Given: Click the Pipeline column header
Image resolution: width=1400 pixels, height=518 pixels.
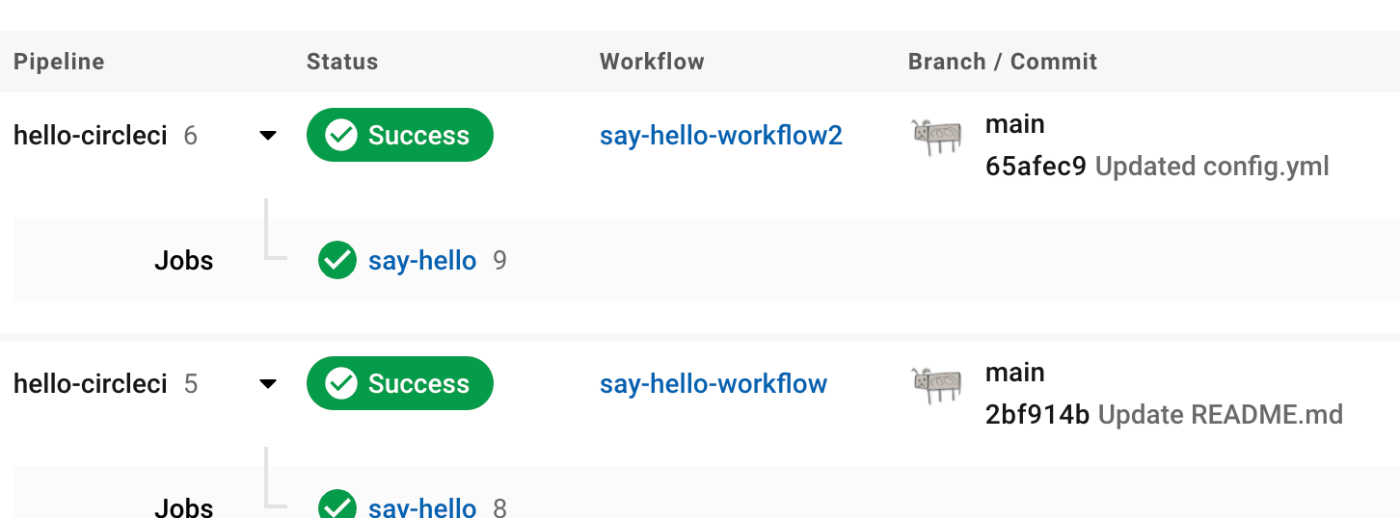Looking at the screenshot, I should coord(59,61).
